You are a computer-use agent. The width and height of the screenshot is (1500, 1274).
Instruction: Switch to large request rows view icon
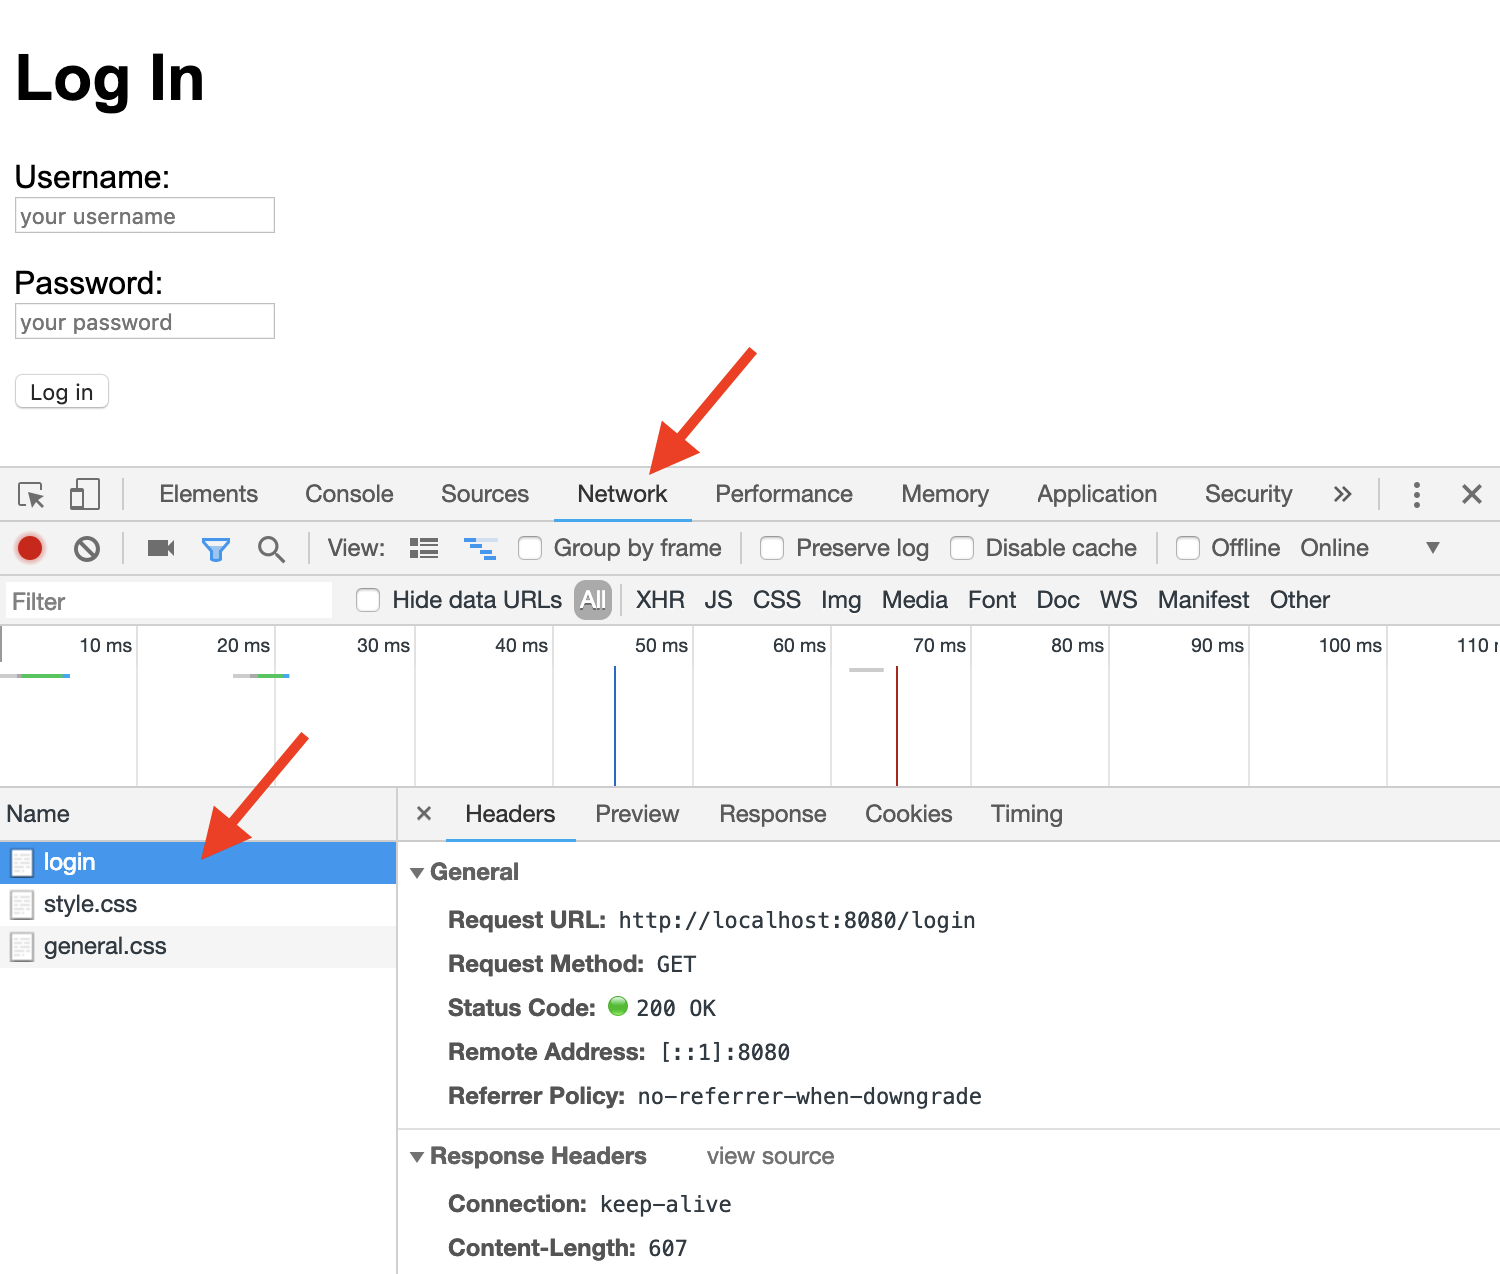click(424, 548)
